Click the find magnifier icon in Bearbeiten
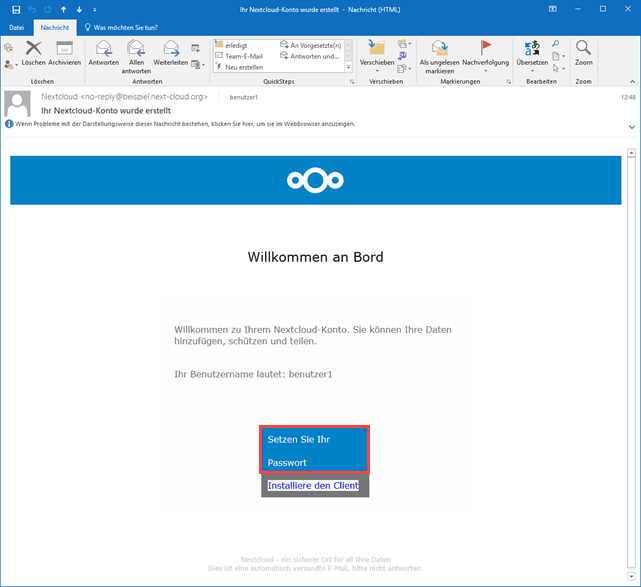The width and height of the screenshot is (641, 587). tap(556, 43)
